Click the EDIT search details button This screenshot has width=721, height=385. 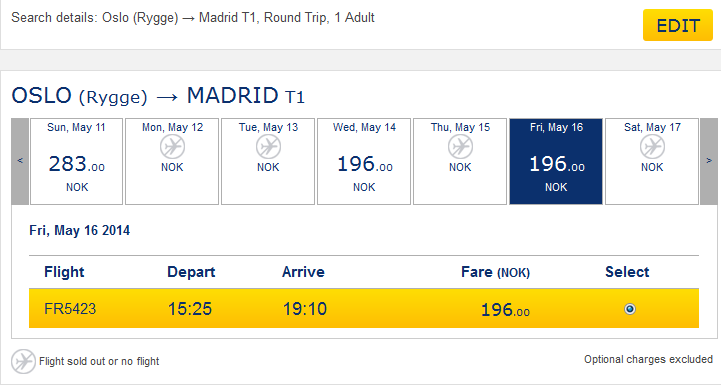click(x=678, y=25)
